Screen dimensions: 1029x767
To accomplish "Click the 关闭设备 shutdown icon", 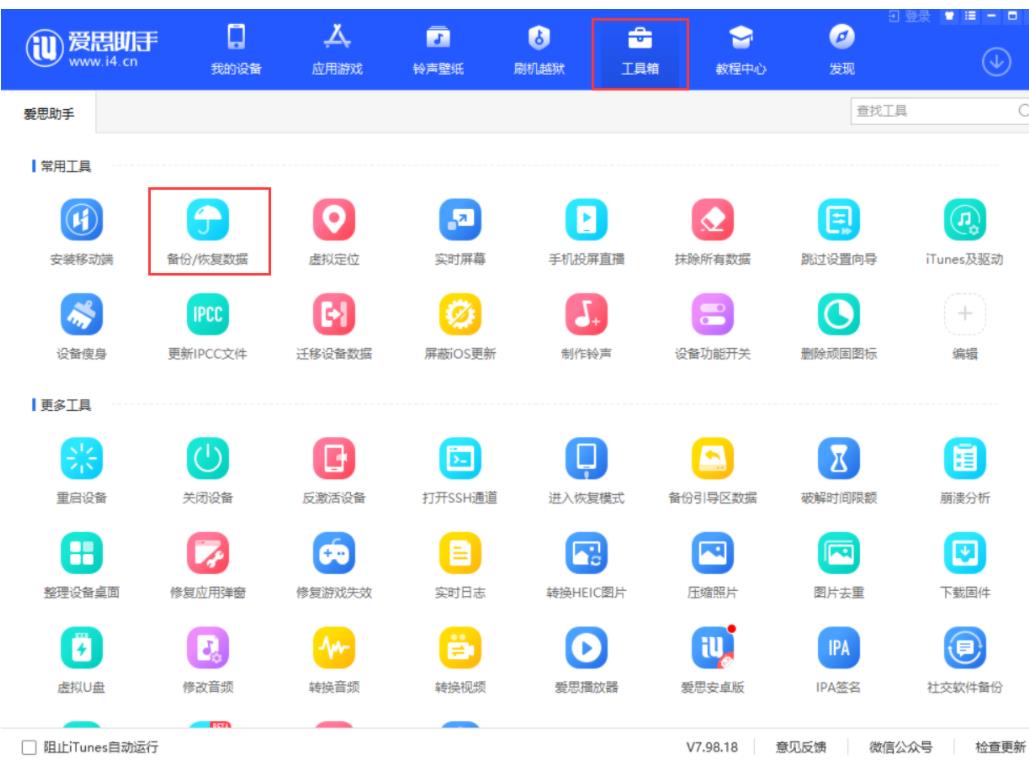I will [x=207, y=460].
